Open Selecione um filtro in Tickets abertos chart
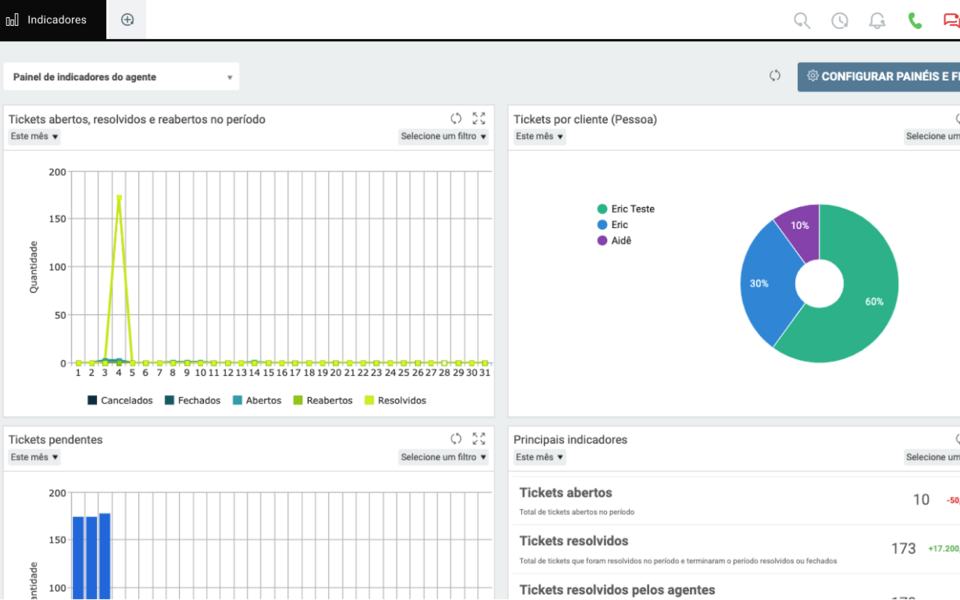 tap(443, 137)
